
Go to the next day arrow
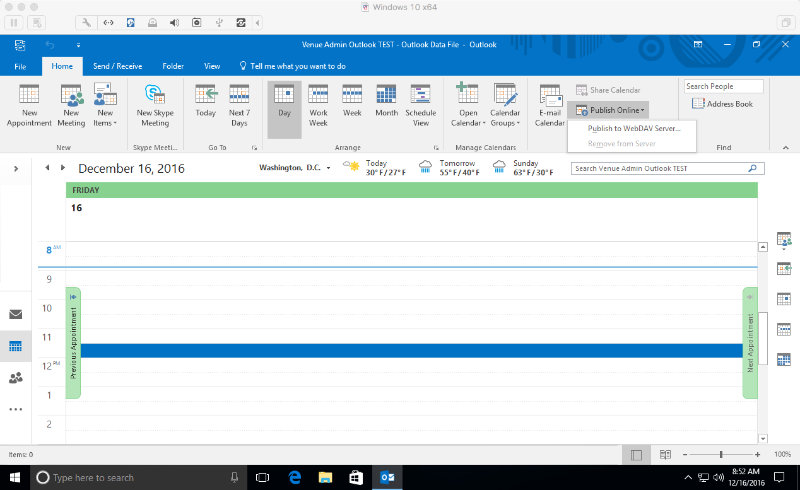[63, 167]
